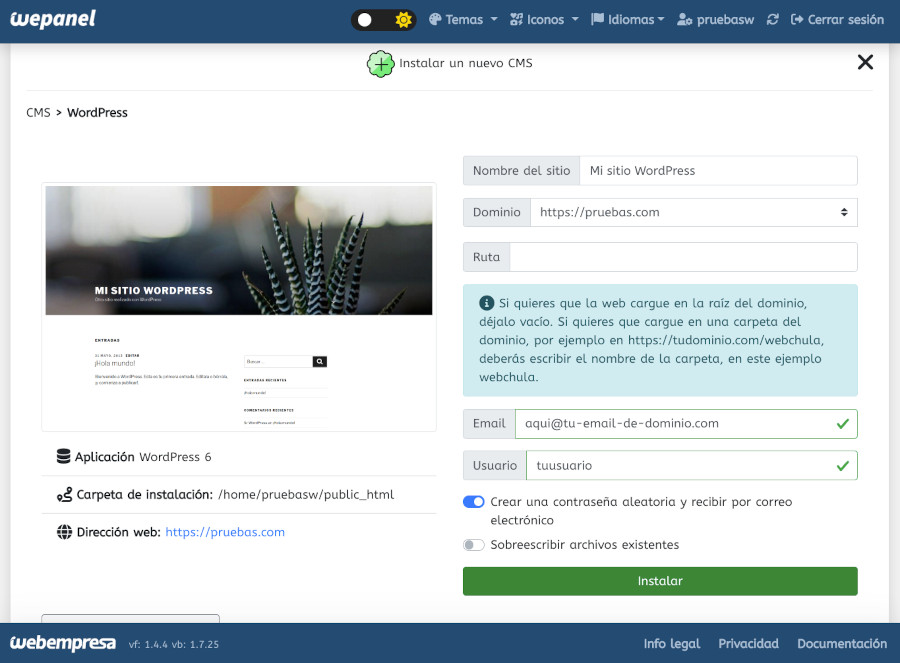
Task: Go back to CMS breadcrumb
Action: point(38,113)
